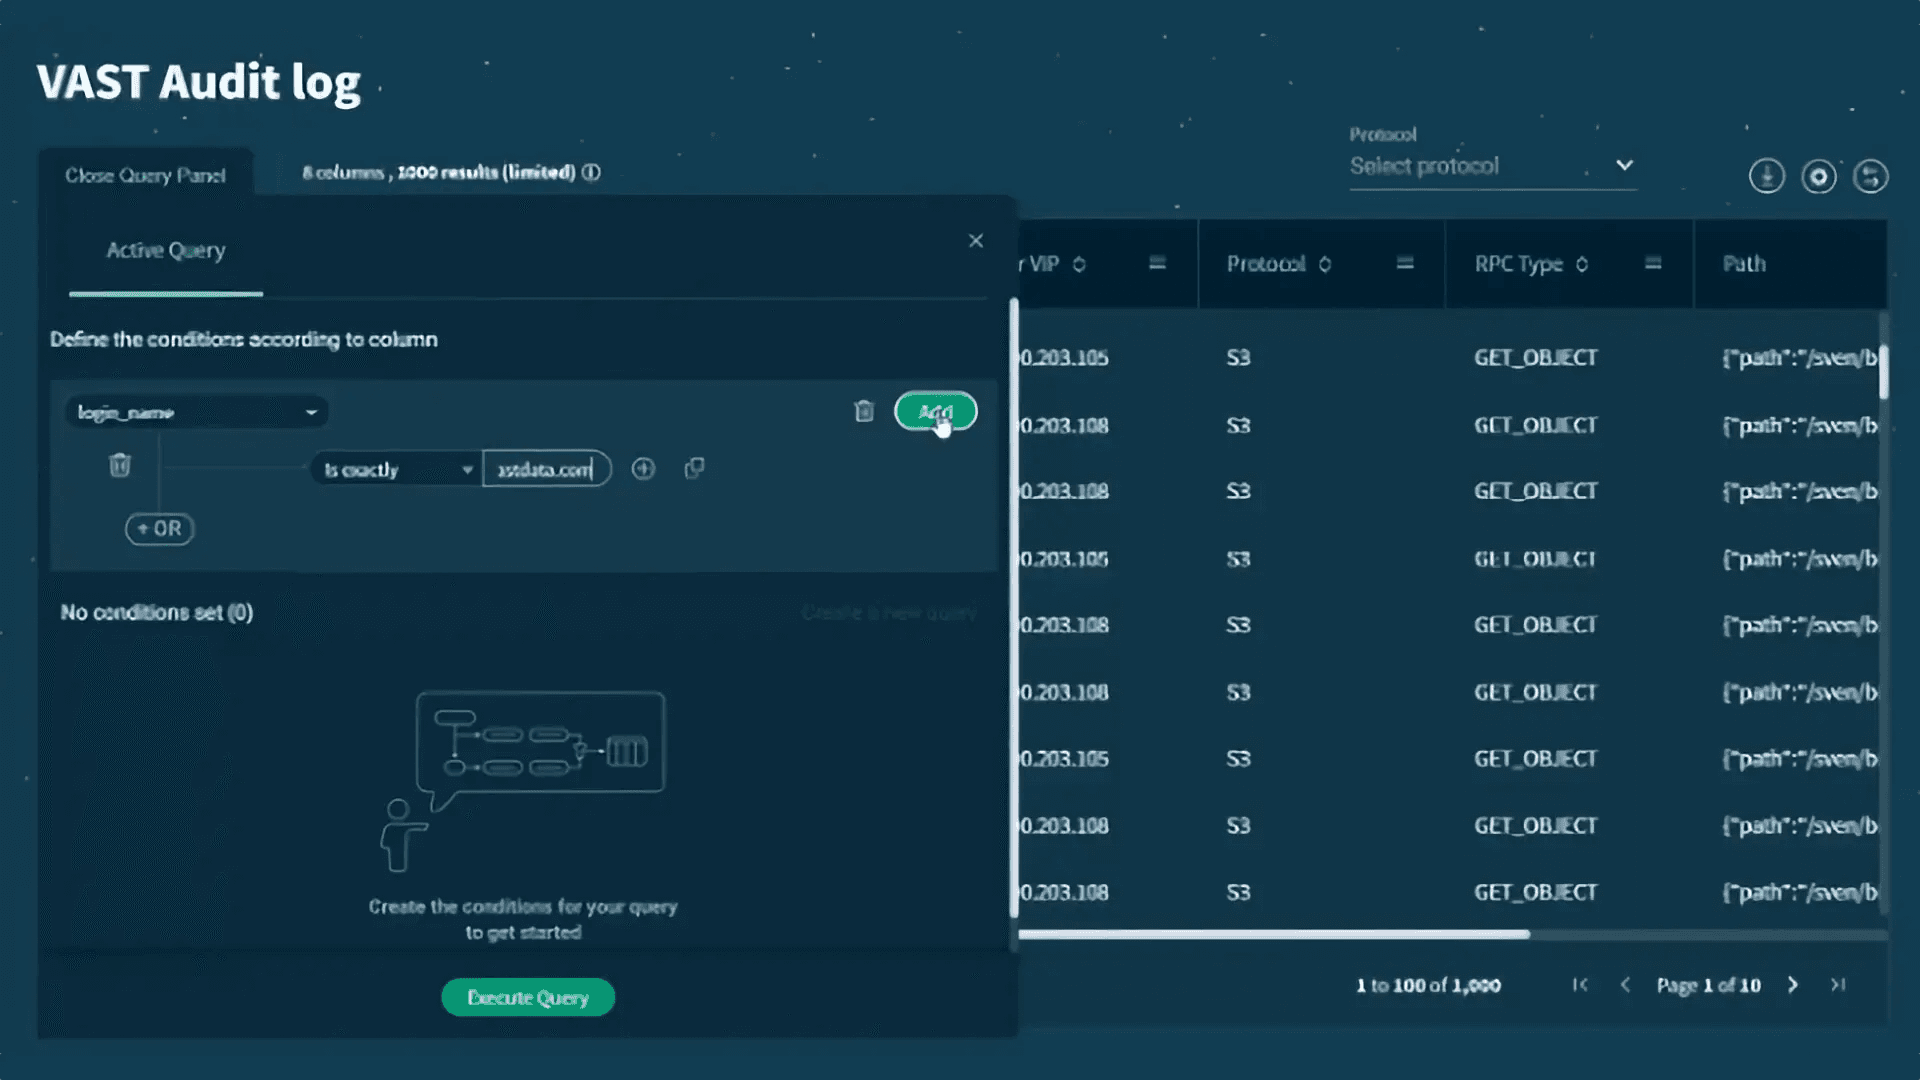Open the RPC Type column menu icon
1920x1080 pixels.
tap(1653, 263)
